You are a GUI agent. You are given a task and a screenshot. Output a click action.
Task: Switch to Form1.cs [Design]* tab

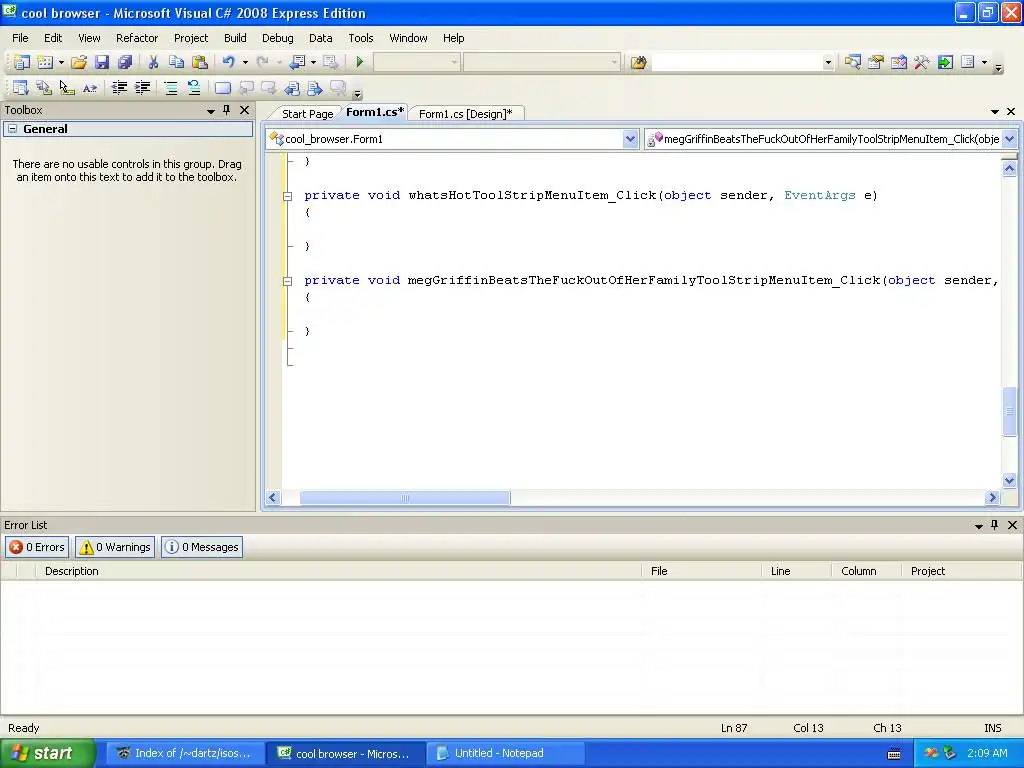pyautogui.click(x=466, y=114)
